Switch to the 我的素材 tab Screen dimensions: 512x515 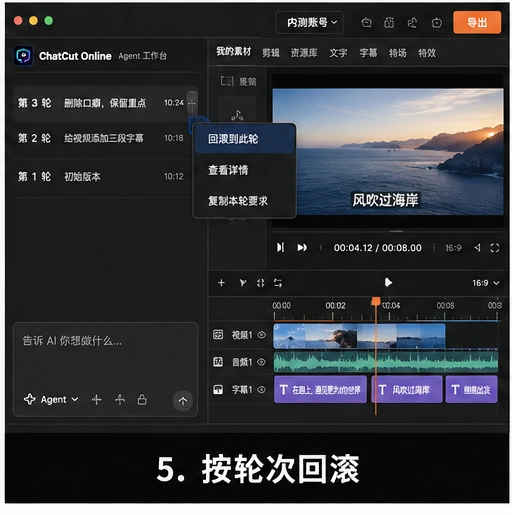233,52
